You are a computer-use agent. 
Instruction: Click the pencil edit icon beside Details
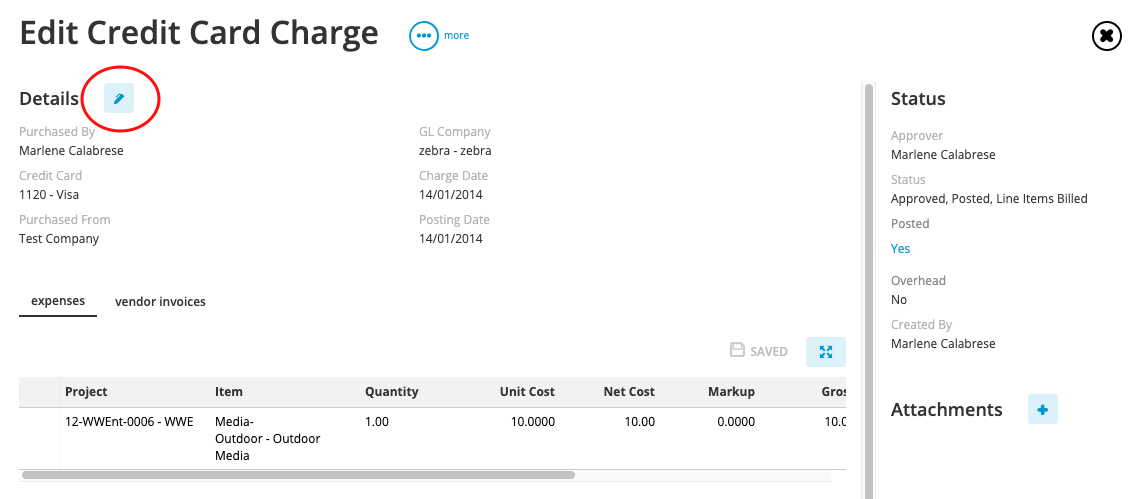coord(119,98)
